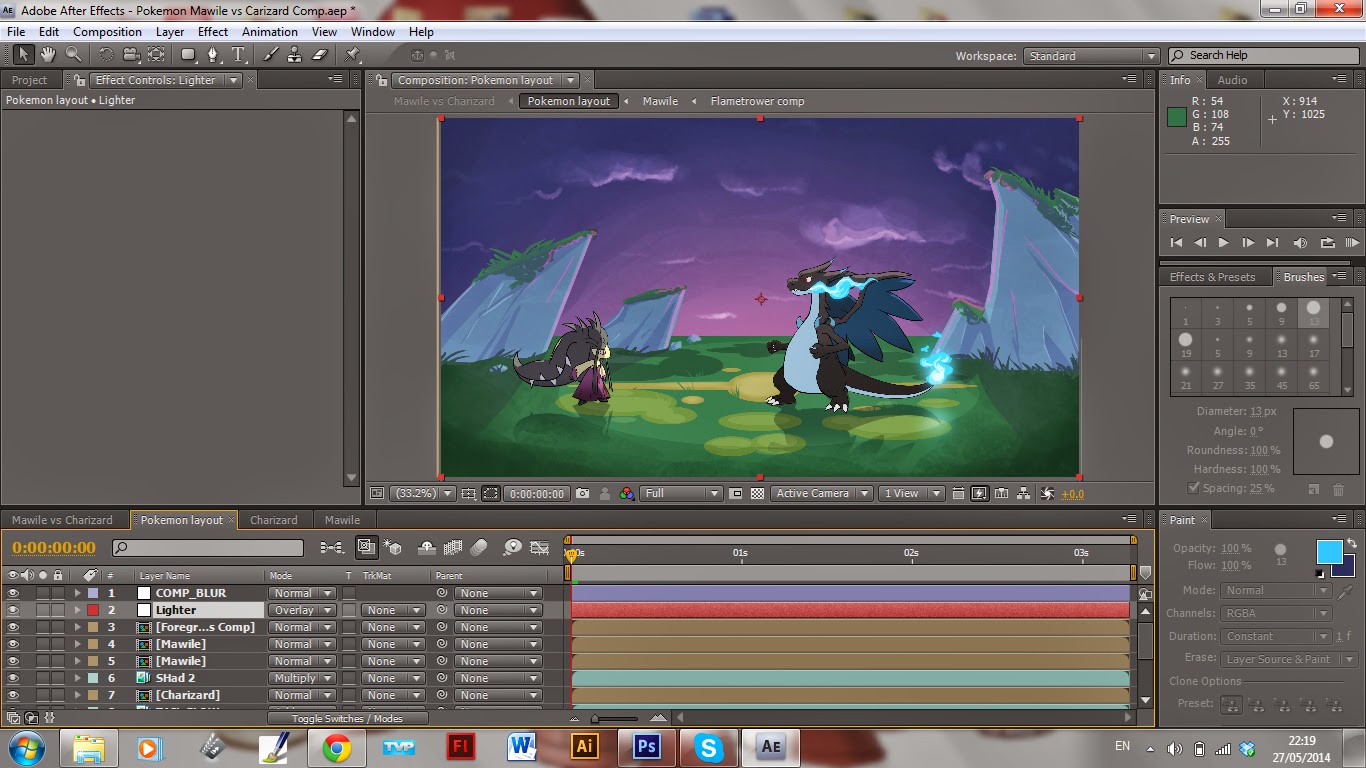The height and width of the screenshot is (768, 1366).
Task: Click the Frame Blending icon in timeline
Action: pos(453,547)
